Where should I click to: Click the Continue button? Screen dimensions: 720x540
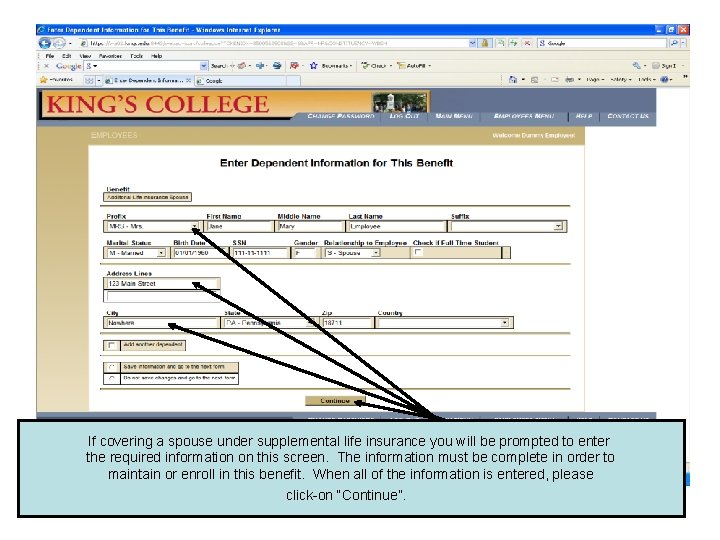335,401
